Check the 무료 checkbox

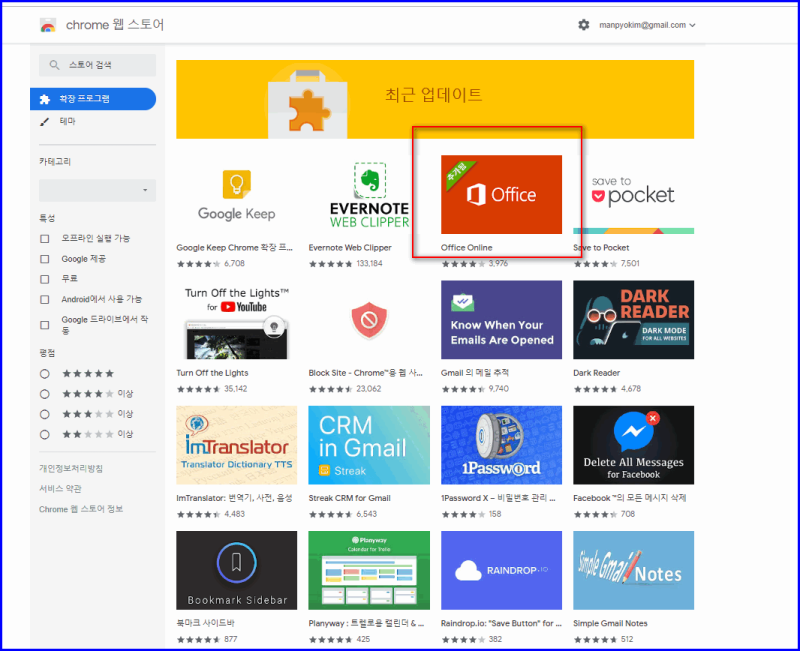45,279
